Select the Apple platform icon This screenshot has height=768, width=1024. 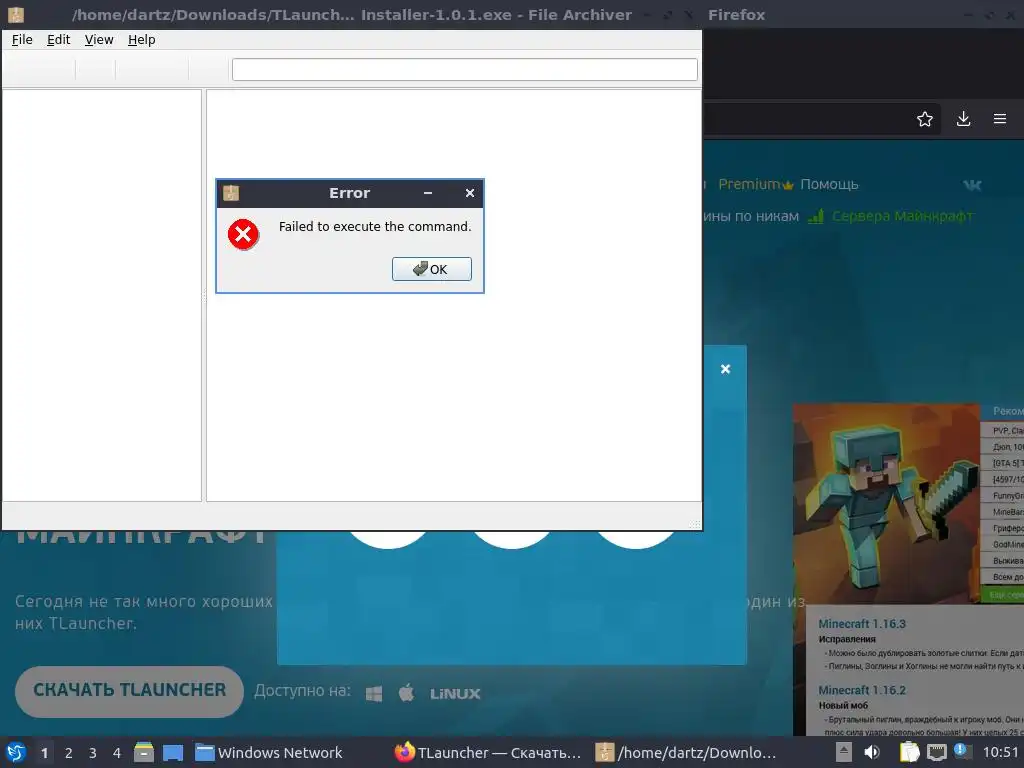(x=406, y=692)
